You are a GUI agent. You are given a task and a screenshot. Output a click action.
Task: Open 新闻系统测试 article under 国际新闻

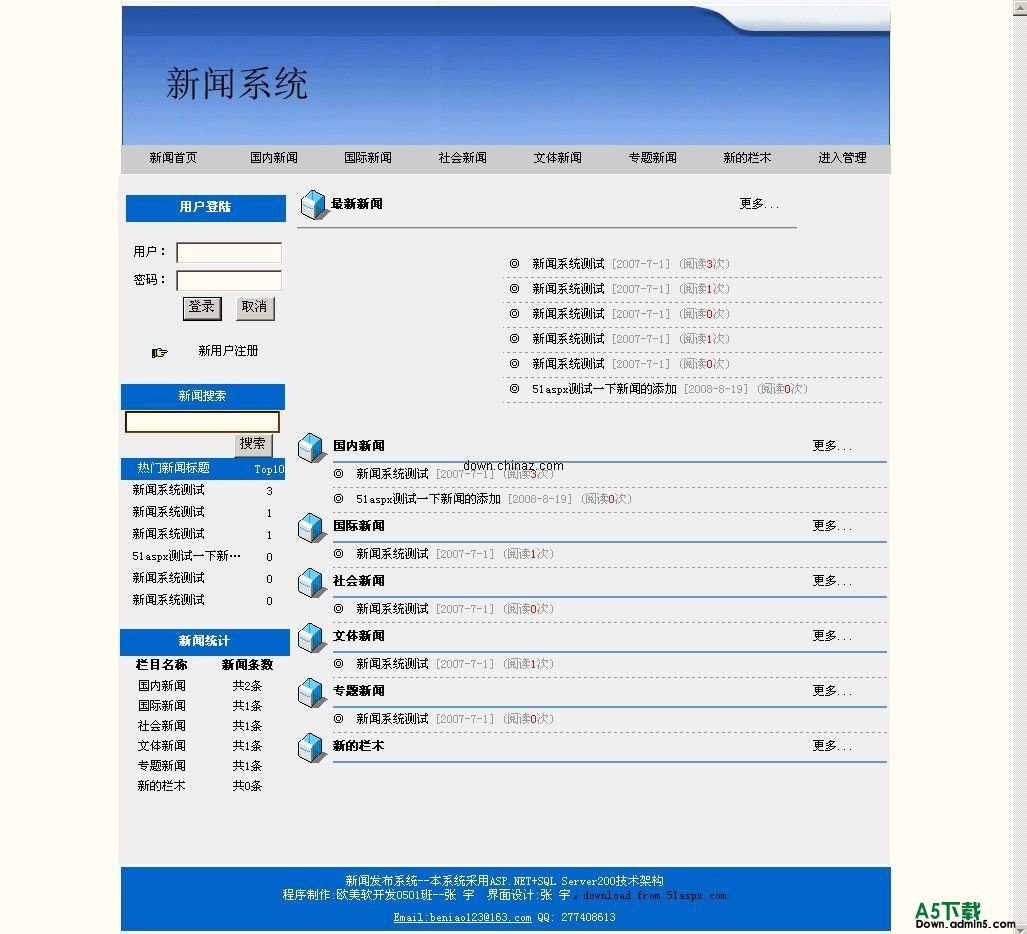pos(392,554)
